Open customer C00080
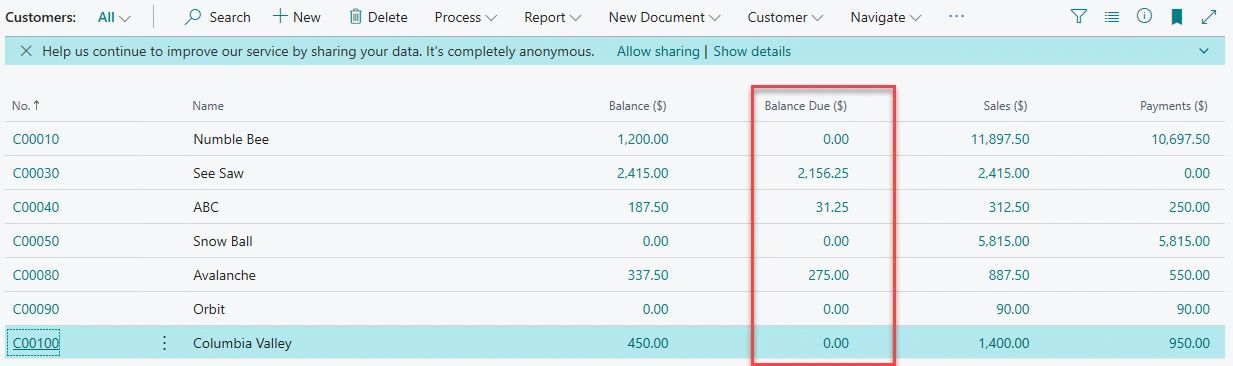The height and width of the screenshot is (366, 1233). 36,275
